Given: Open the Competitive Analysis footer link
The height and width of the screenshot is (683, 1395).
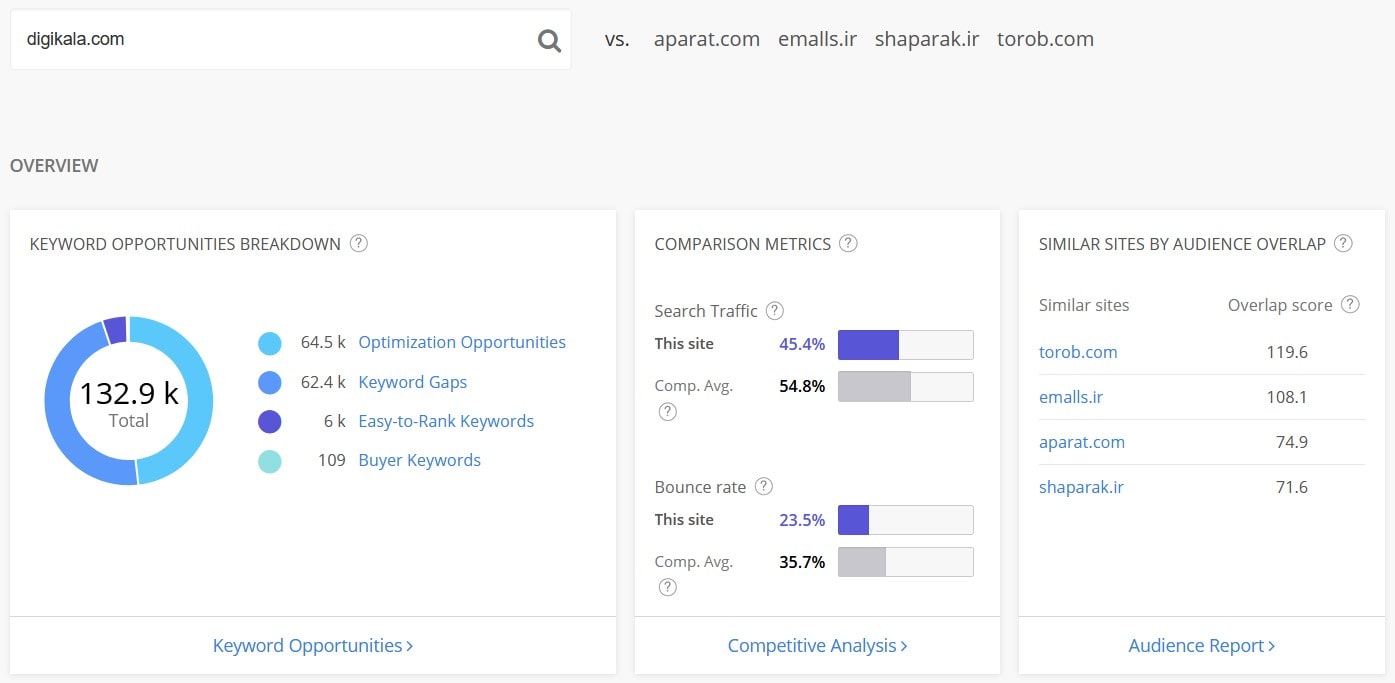Looking at the screenshot, I should [817, 645].
